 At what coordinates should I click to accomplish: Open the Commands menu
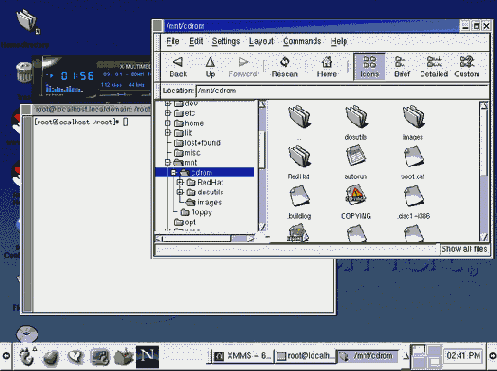302,41
